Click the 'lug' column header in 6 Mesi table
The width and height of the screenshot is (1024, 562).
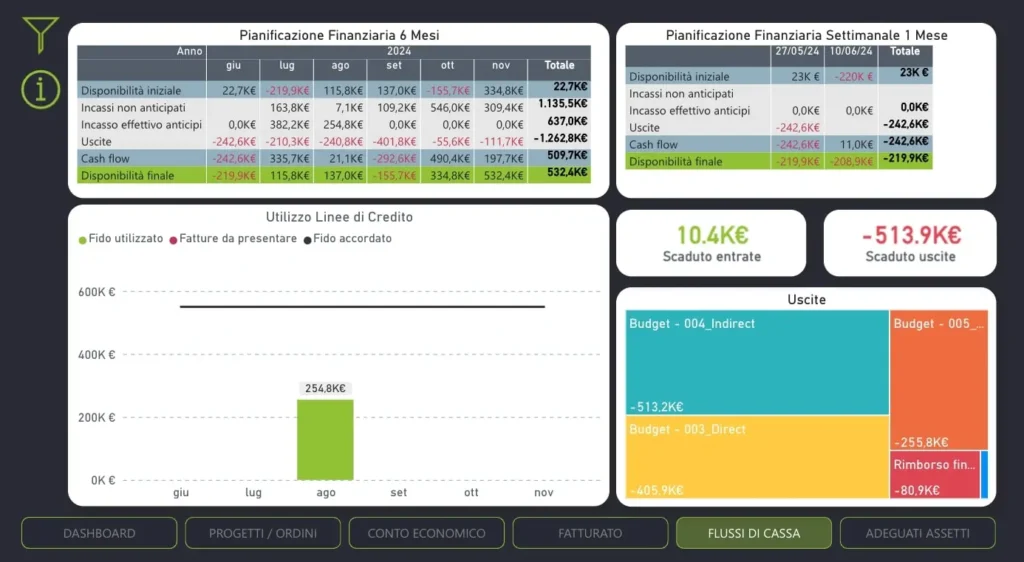[287, 65]
